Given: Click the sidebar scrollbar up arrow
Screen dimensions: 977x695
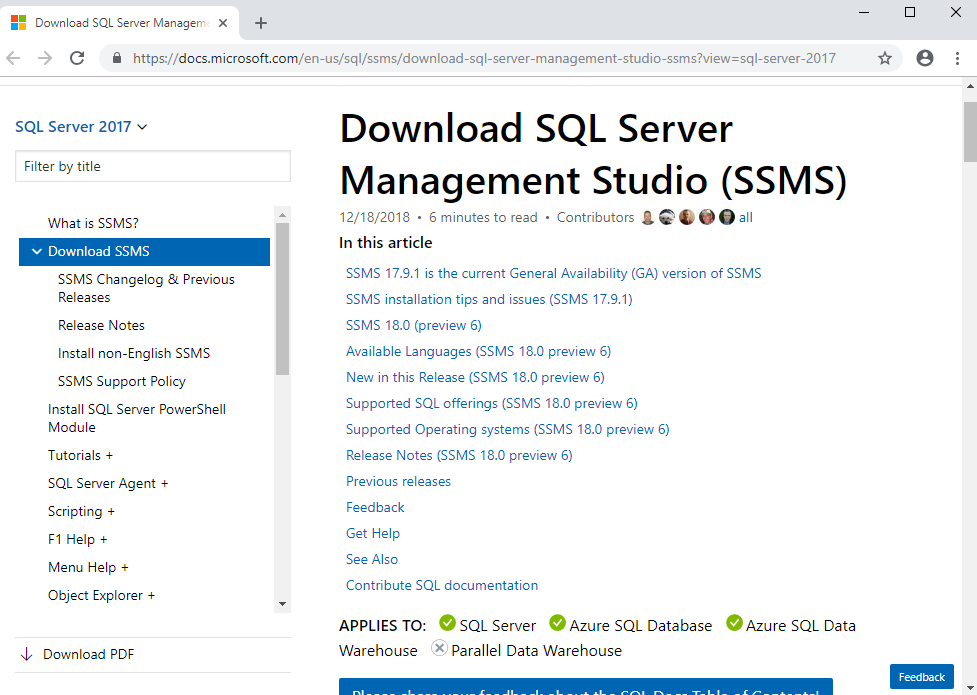Looking at the screenshot, I should (282, 215).
